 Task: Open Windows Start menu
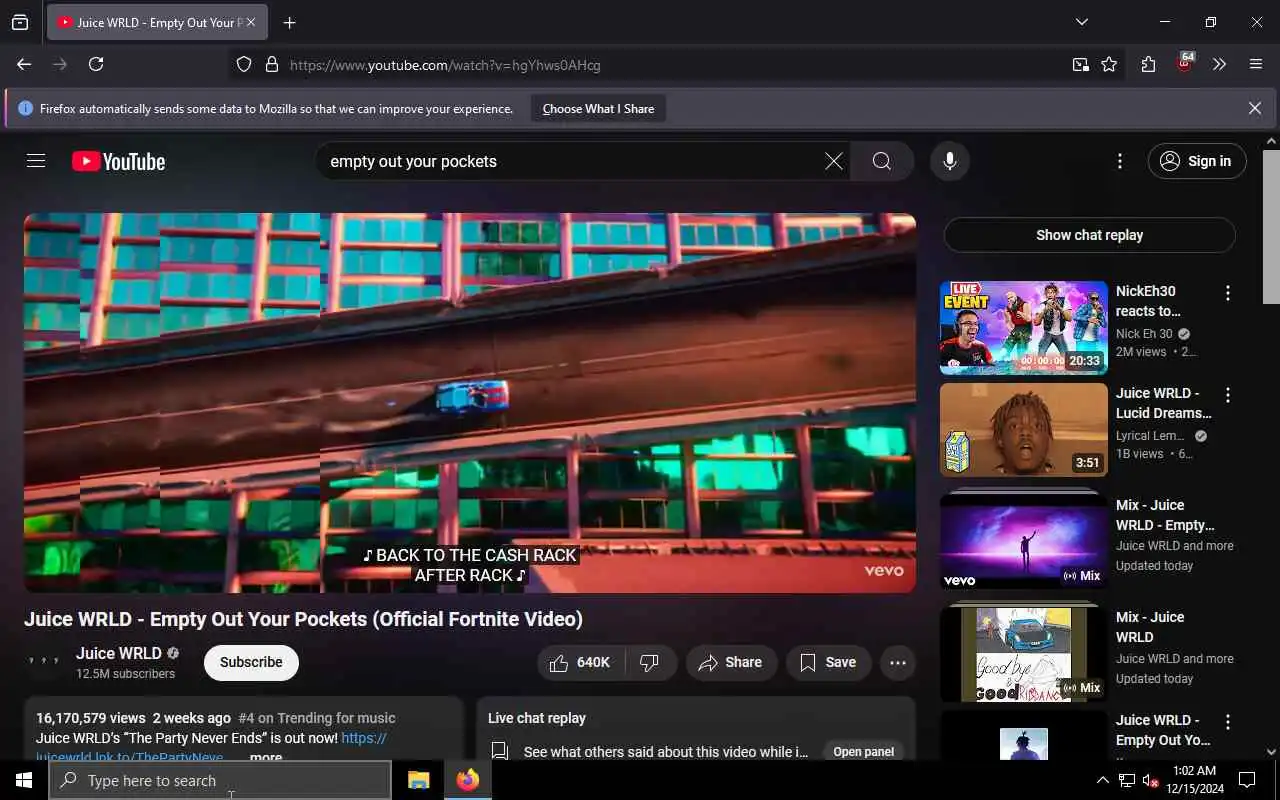coord(24,780)
